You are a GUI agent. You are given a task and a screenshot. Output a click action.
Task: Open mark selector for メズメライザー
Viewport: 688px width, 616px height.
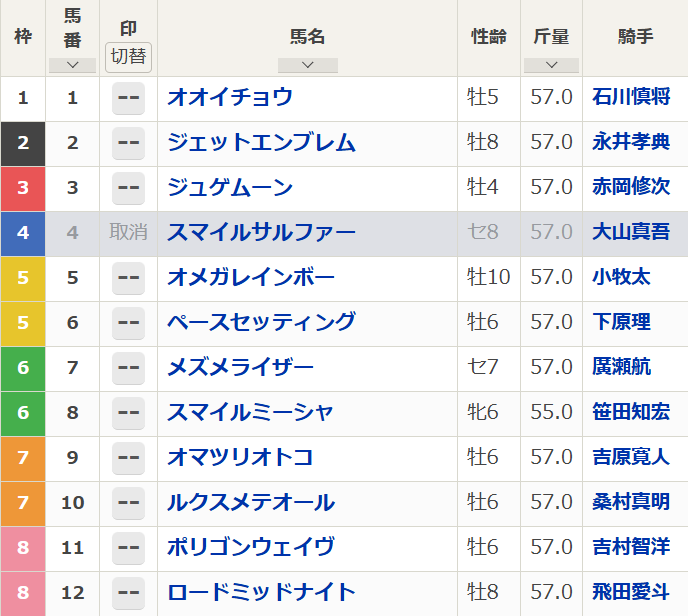[128, 368]
